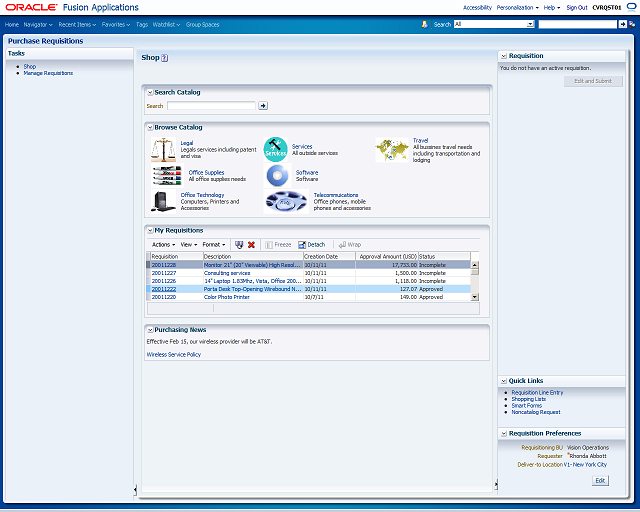Click the Edit and Submit button
The height and width of the screenshot is (512, 640).
coord(593,81)
